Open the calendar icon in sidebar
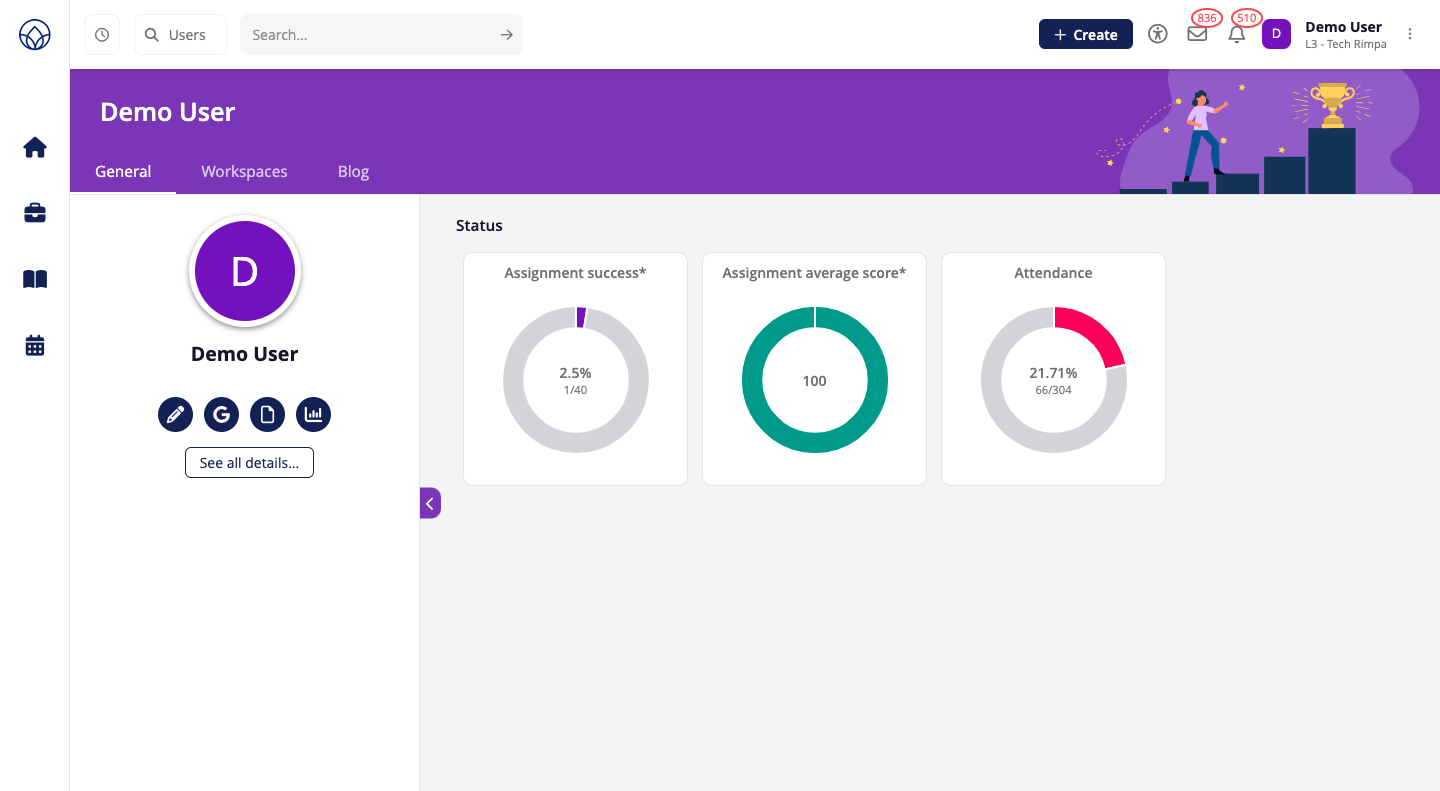 (x=35, y=346)
